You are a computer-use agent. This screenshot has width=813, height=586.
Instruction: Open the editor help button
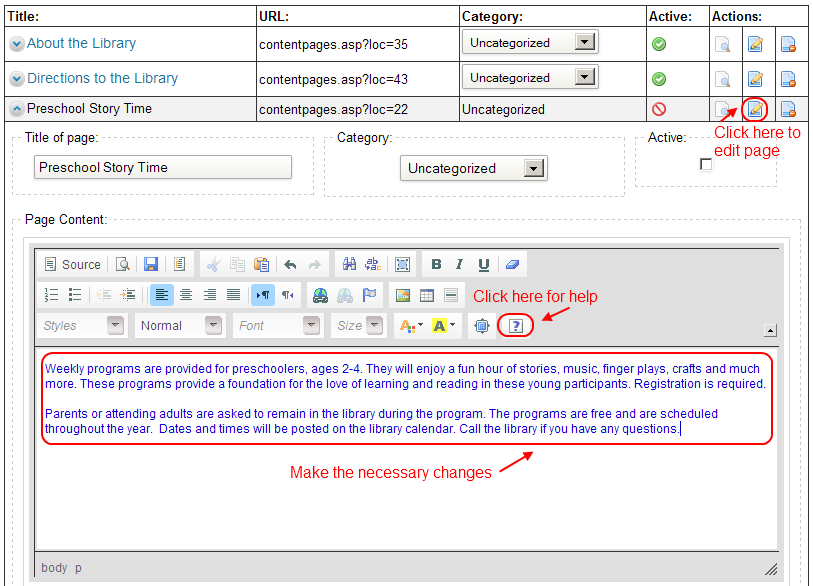tap(515, 326)
